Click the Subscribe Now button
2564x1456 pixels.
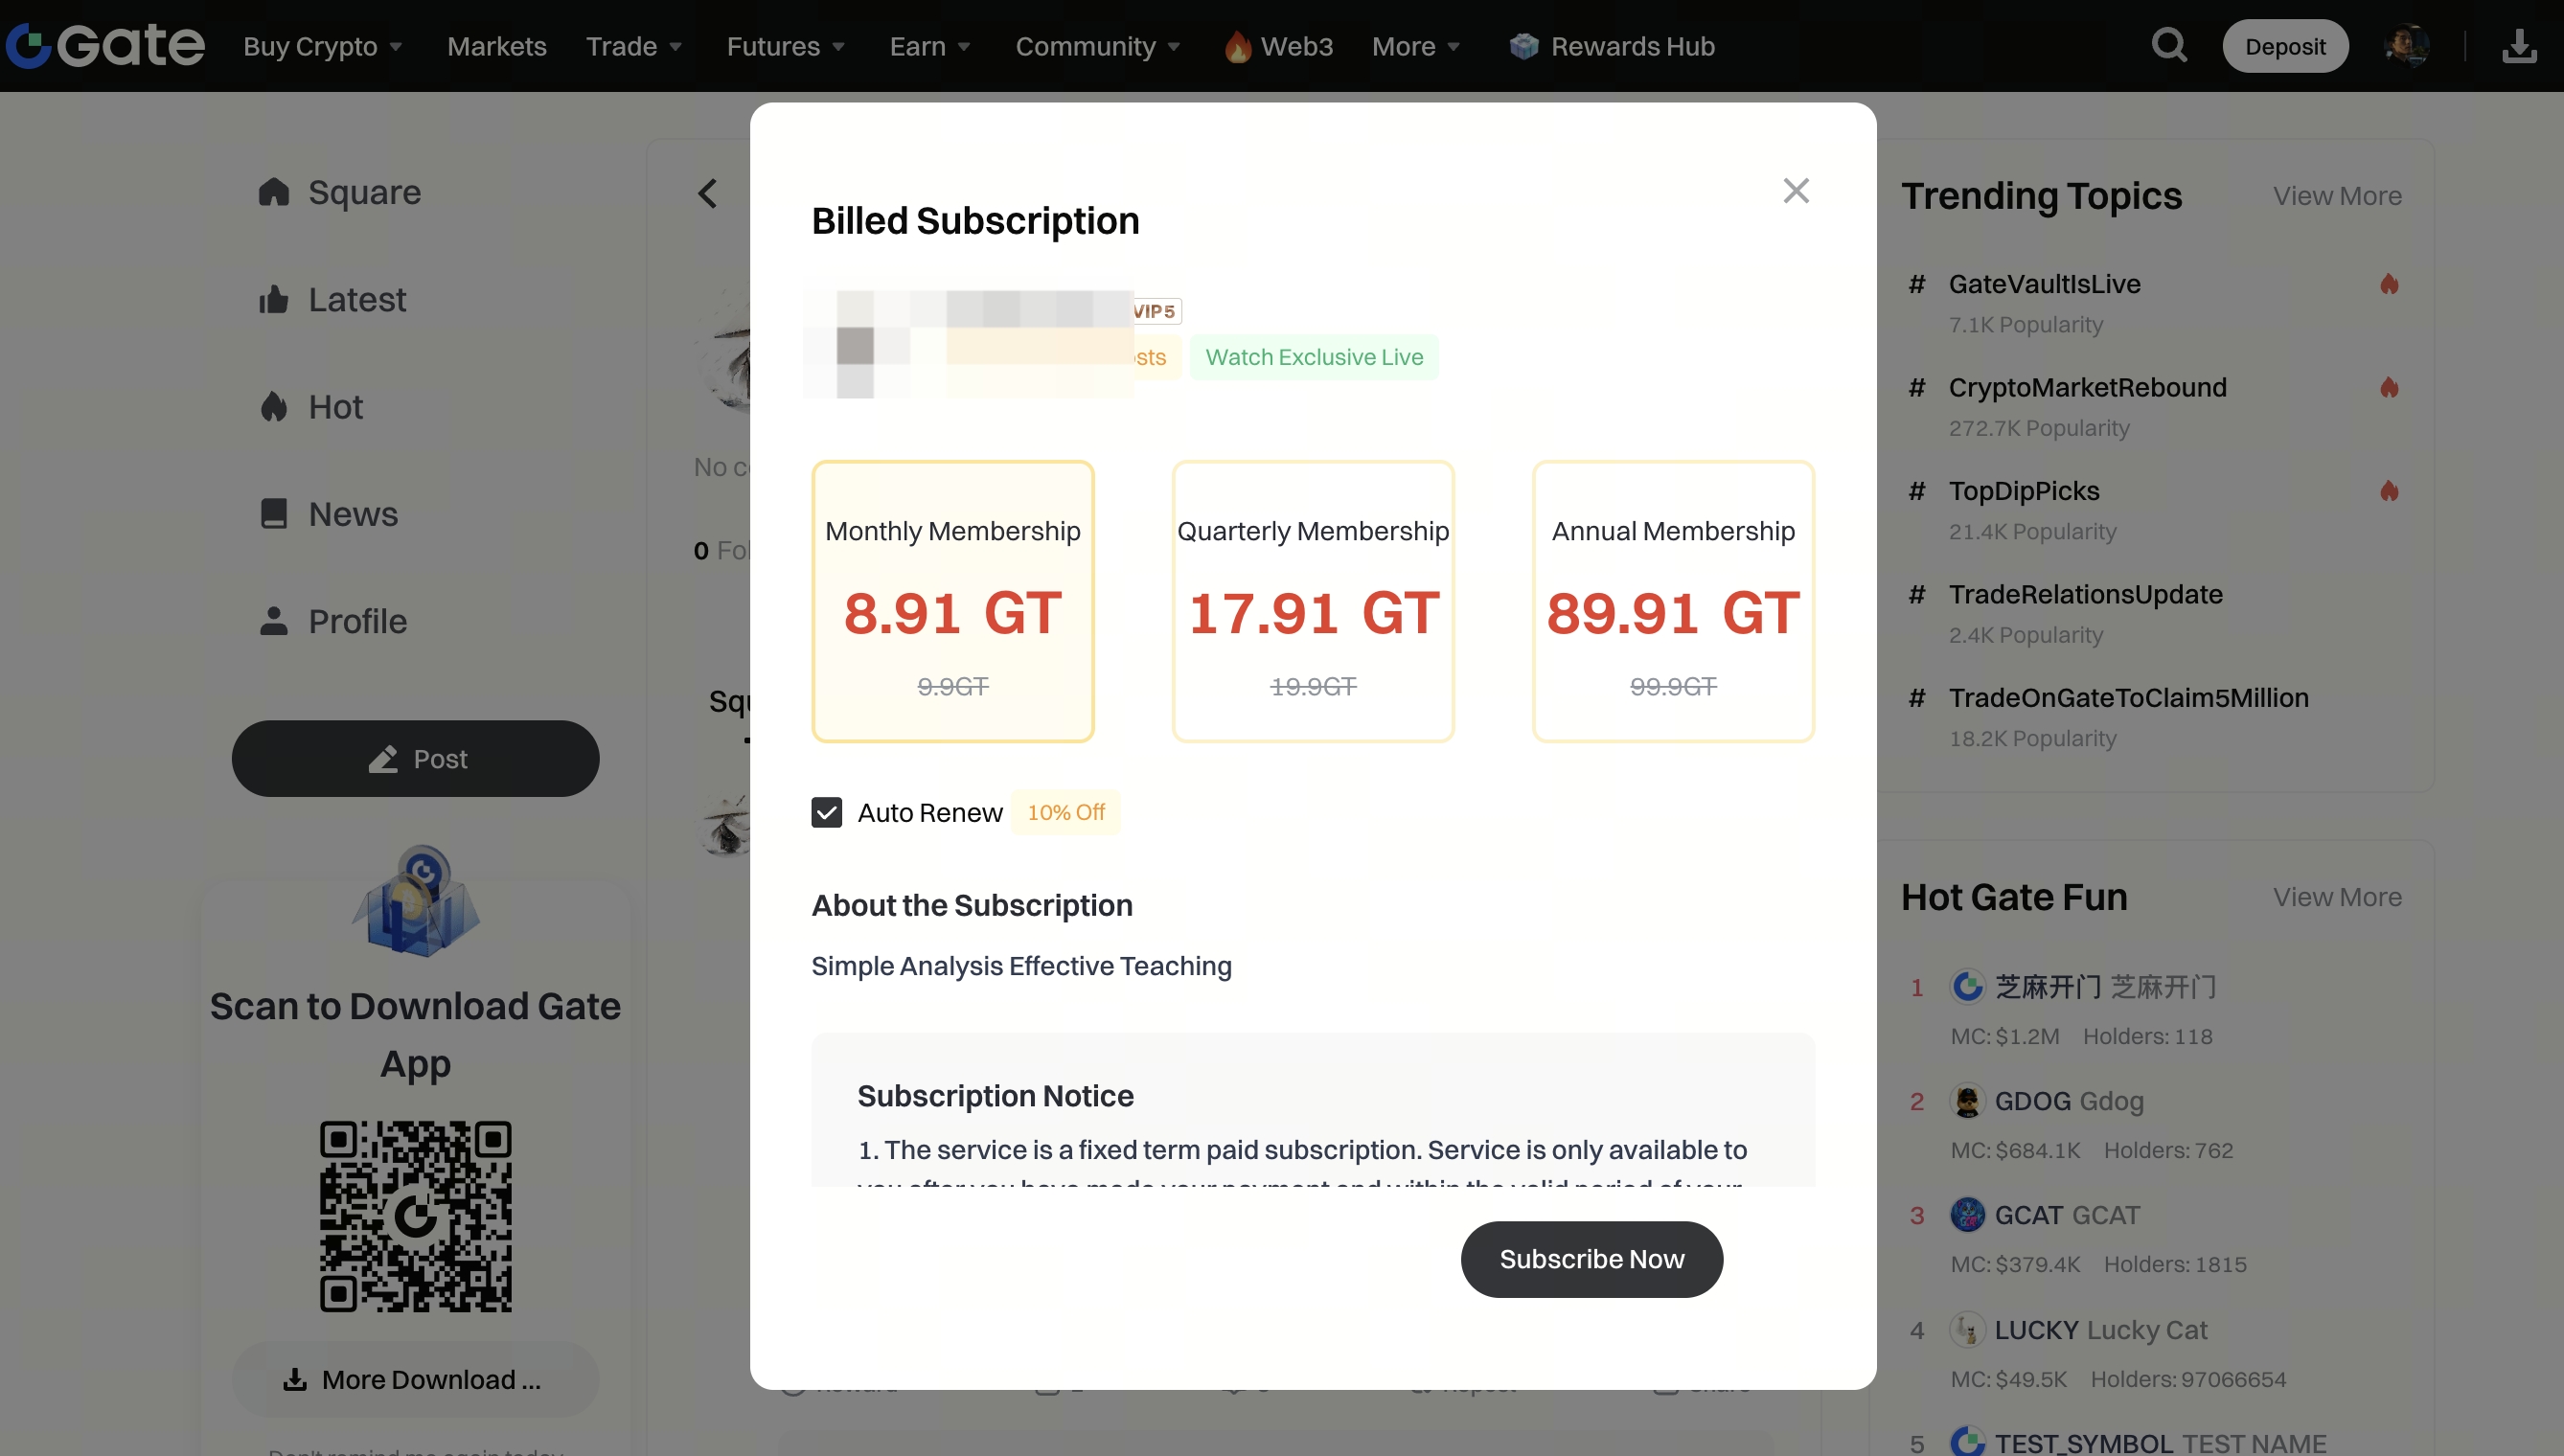tap(1591, 1259)
